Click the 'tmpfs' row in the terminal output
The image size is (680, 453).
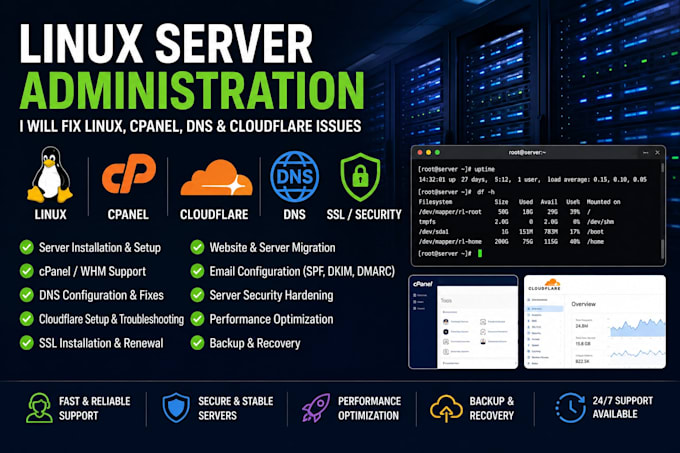517,222
